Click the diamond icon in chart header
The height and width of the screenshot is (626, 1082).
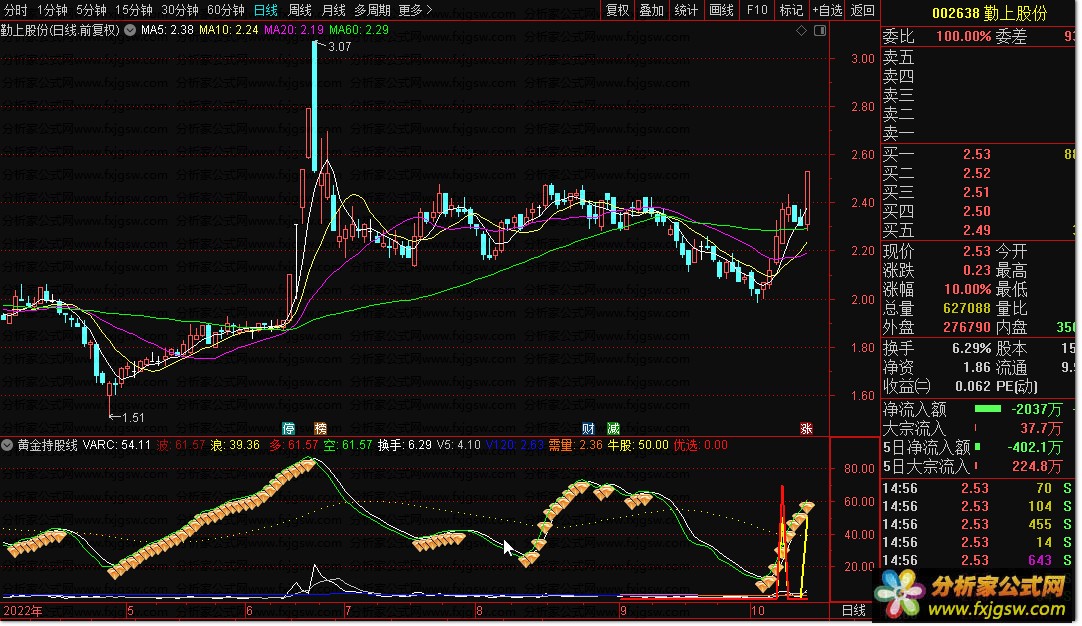(801, 30)
